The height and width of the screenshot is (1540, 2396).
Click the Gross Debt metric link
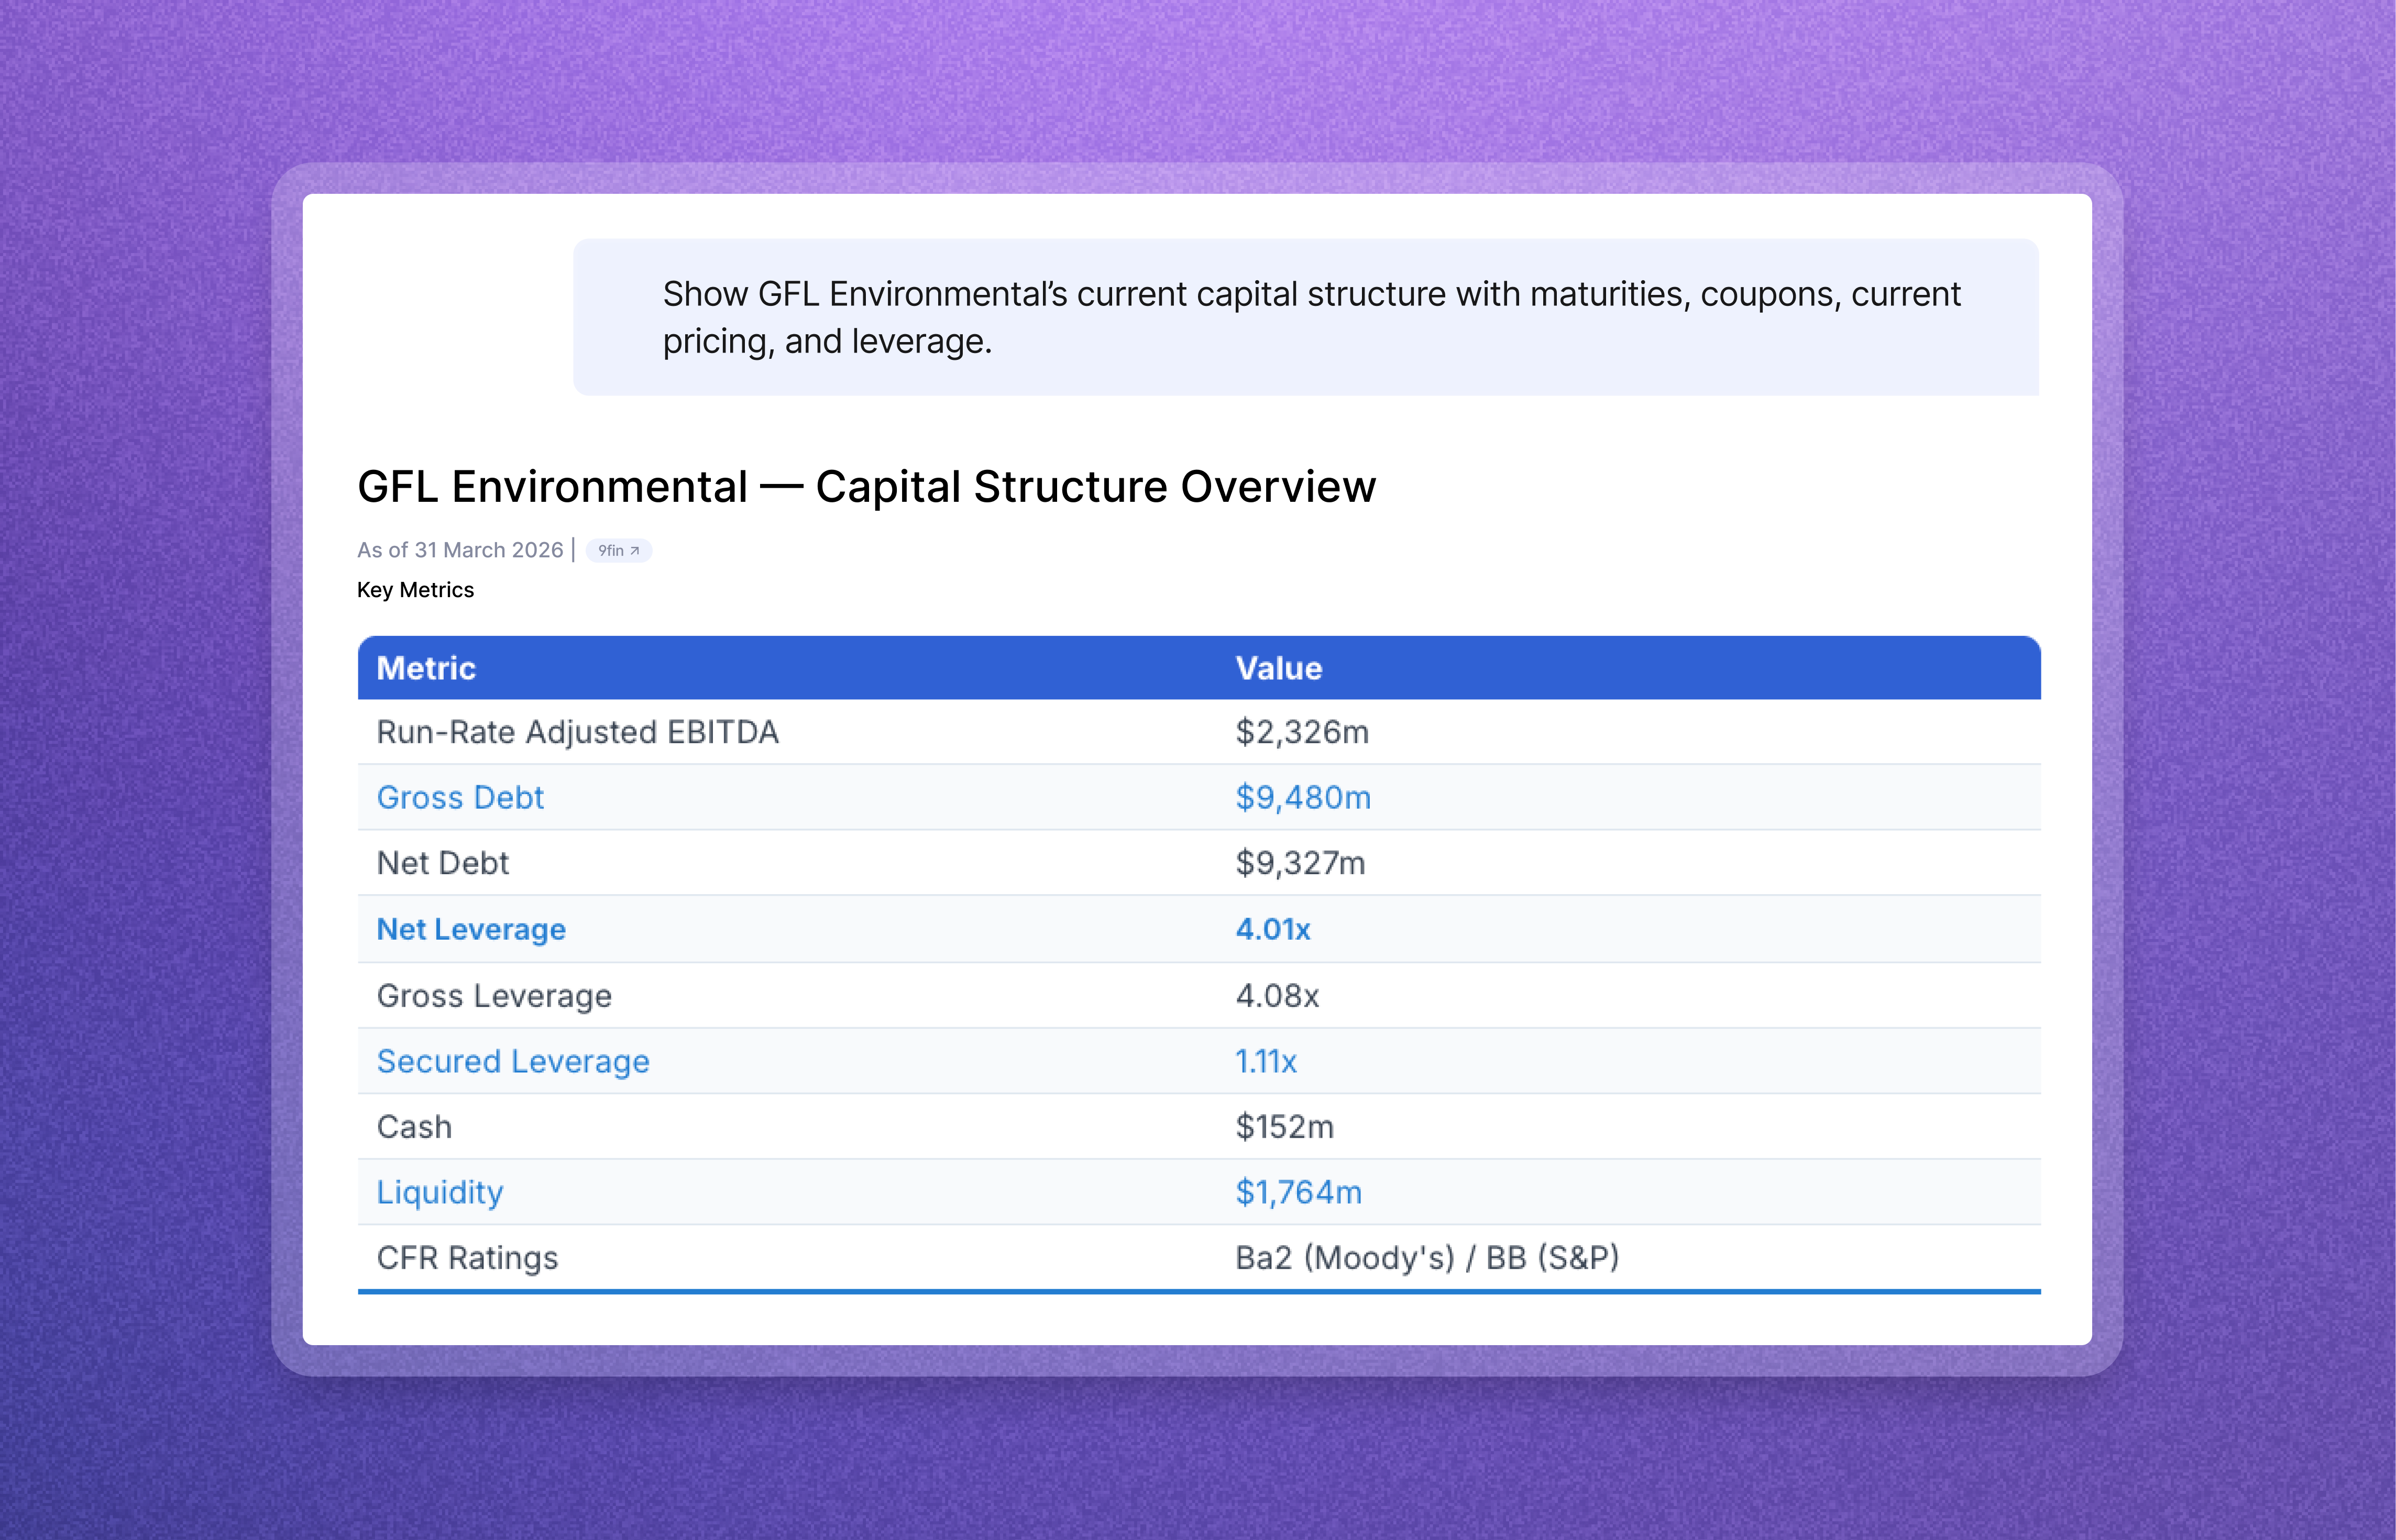pyautogui.click(x=460, y=797)
